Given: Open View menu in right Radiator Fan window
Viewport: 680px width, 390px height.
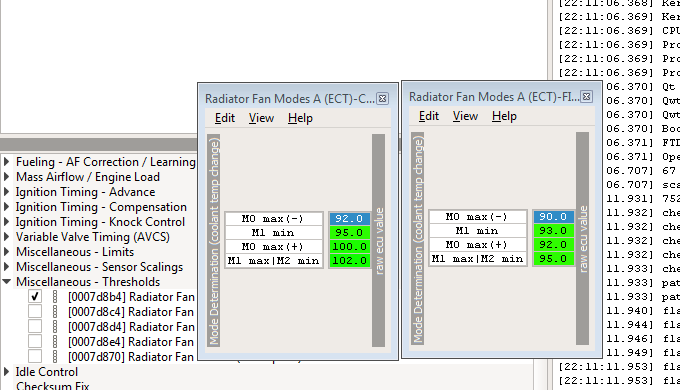Looking at the screenshot, I should coord(465,116).
